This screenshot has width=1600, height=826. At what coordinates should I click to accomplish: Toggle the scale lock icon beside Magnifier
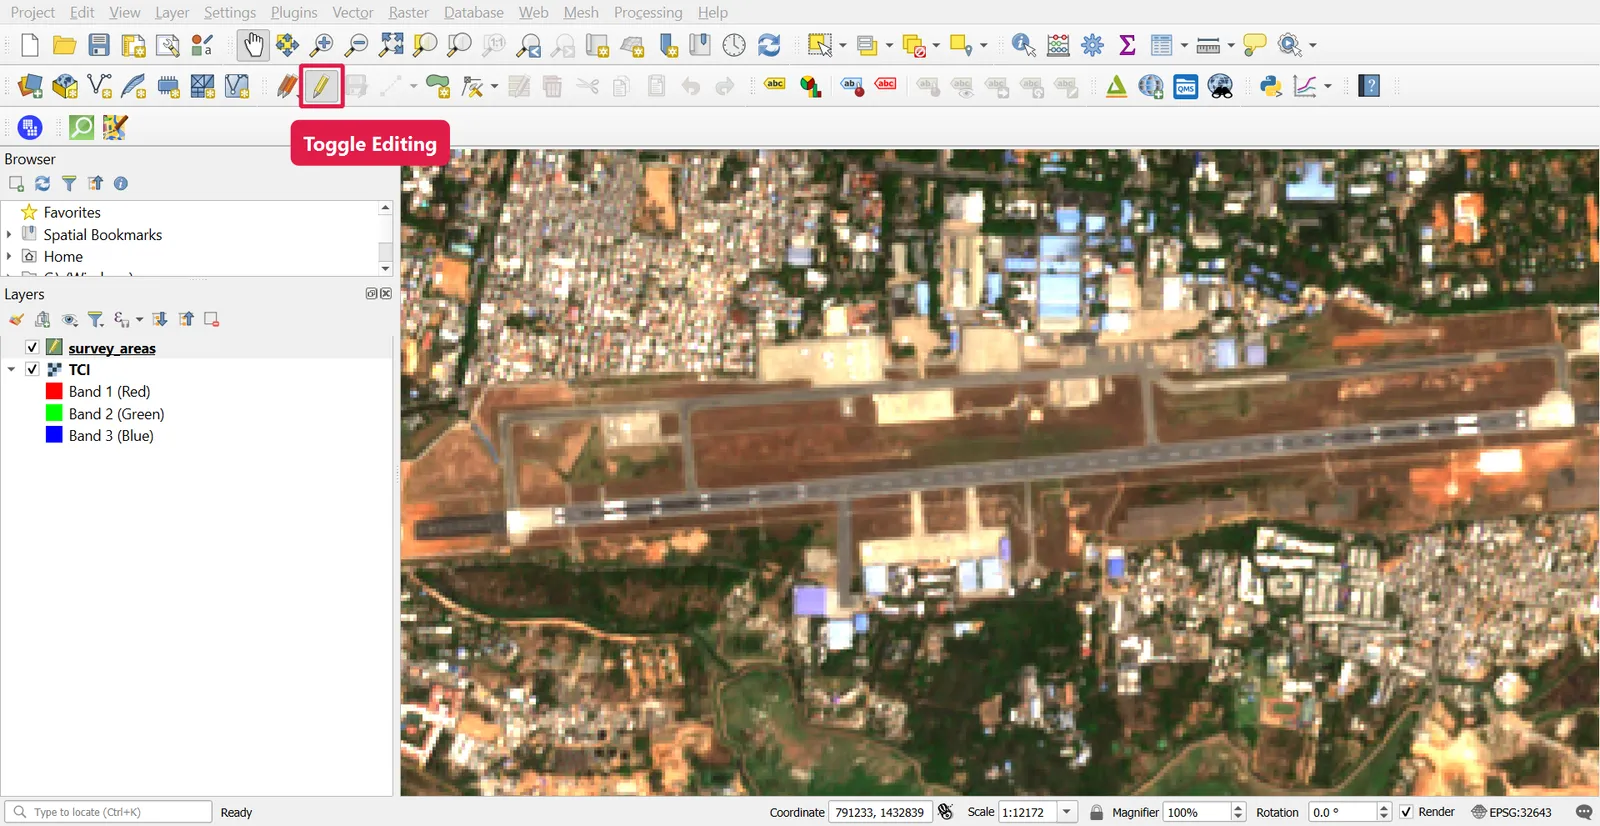point(1096,812)
